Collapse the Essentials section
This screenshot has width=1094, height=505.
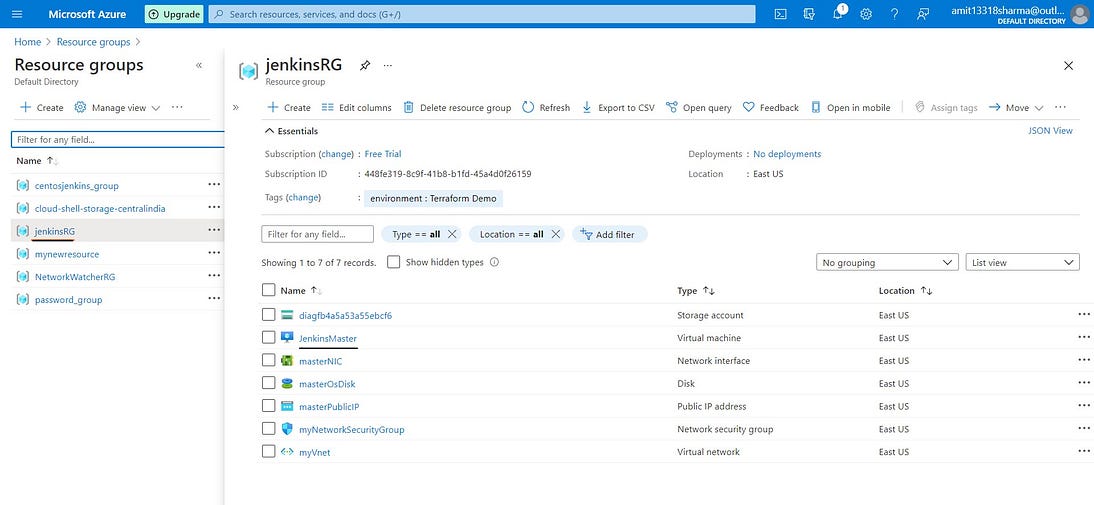(291, 131)
